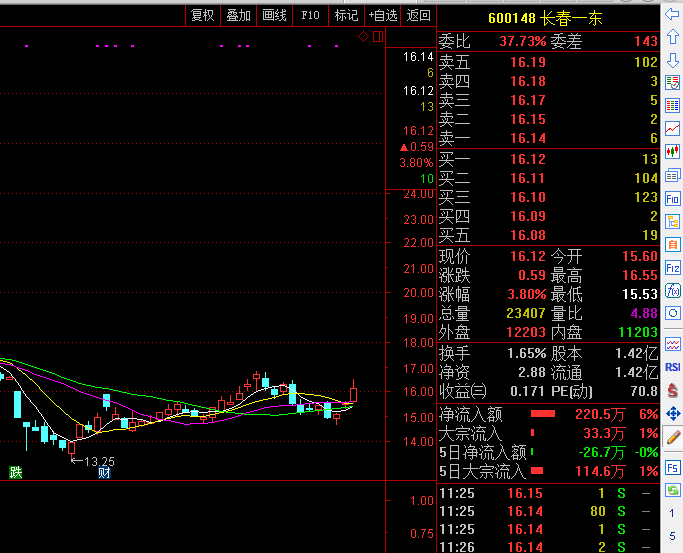Click the 5日大宗流入 value 114.6万
Image resolution: width=683 pixels, height=553 pixels.
tap(600, 472)
